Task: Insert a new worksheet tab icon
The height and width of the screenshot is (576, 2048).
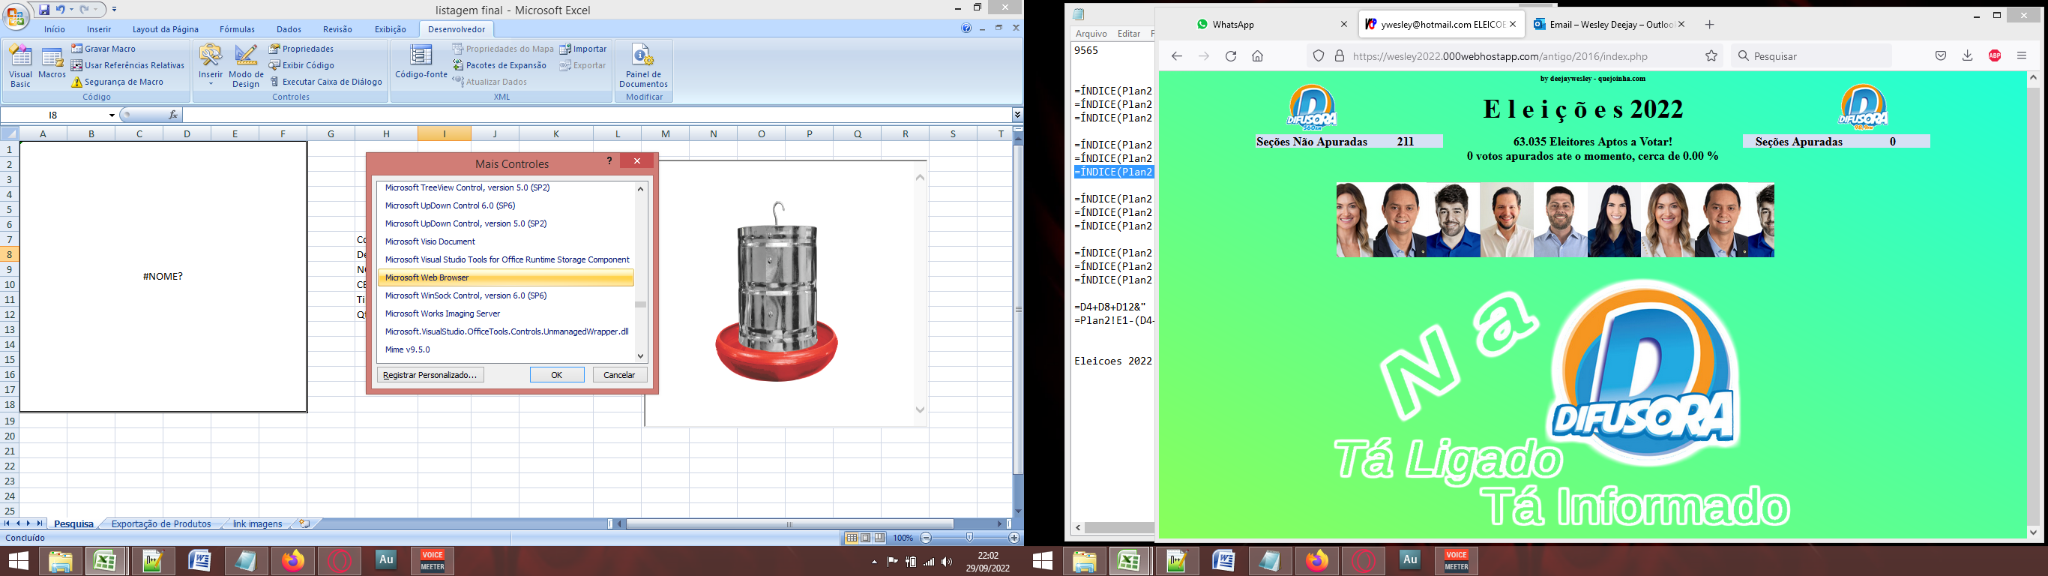Action: tap(304, 523)
